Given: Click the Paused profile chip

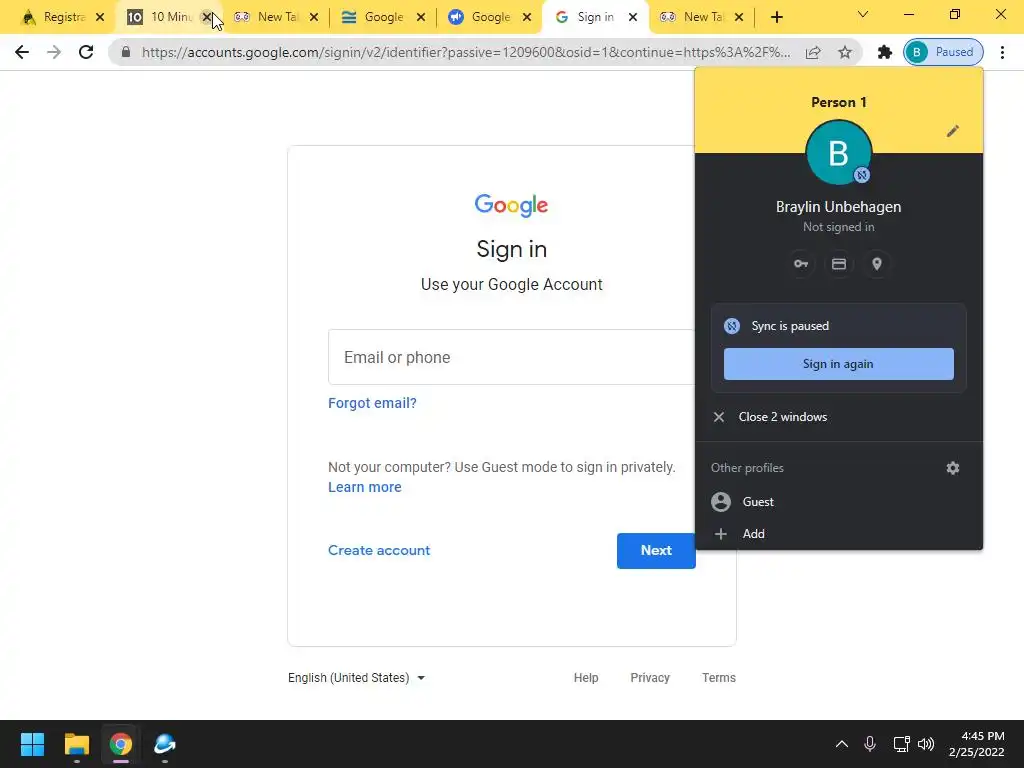Looking at the screenshot, I should pos(943,52).
